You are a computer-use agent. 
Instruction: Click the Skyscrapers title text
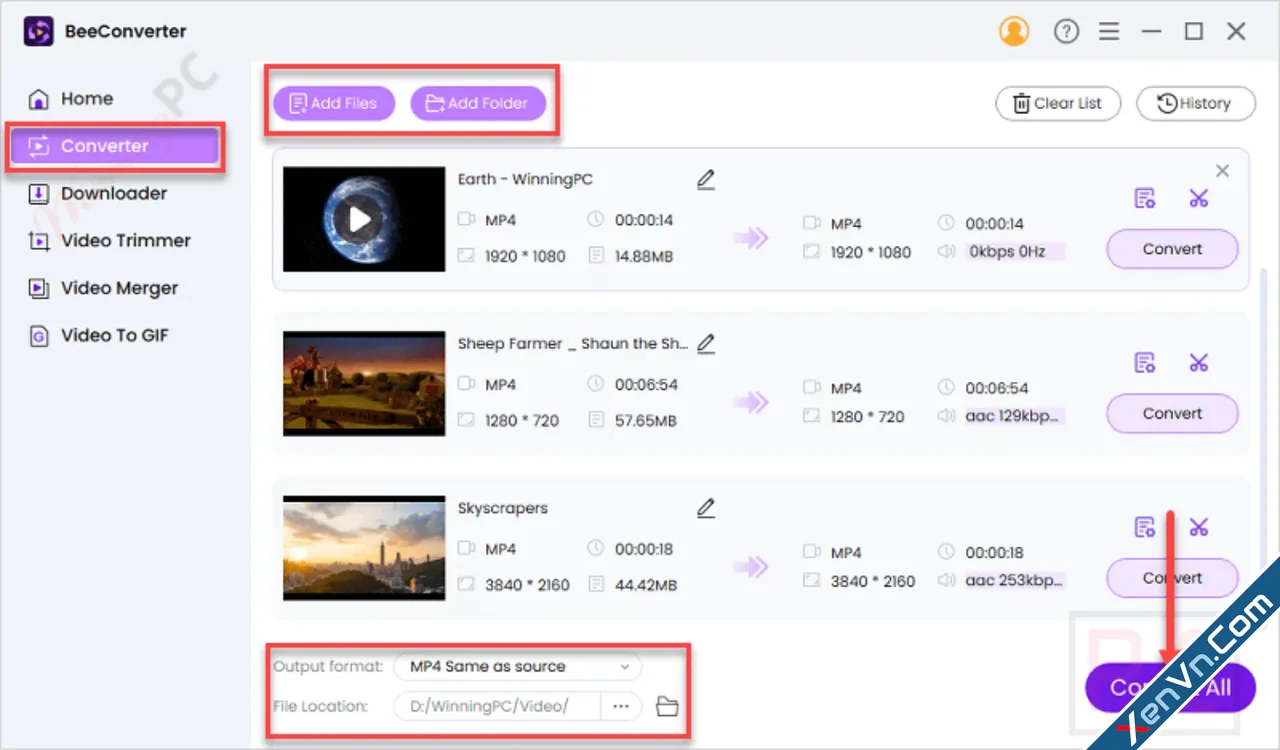coord(502,508)
